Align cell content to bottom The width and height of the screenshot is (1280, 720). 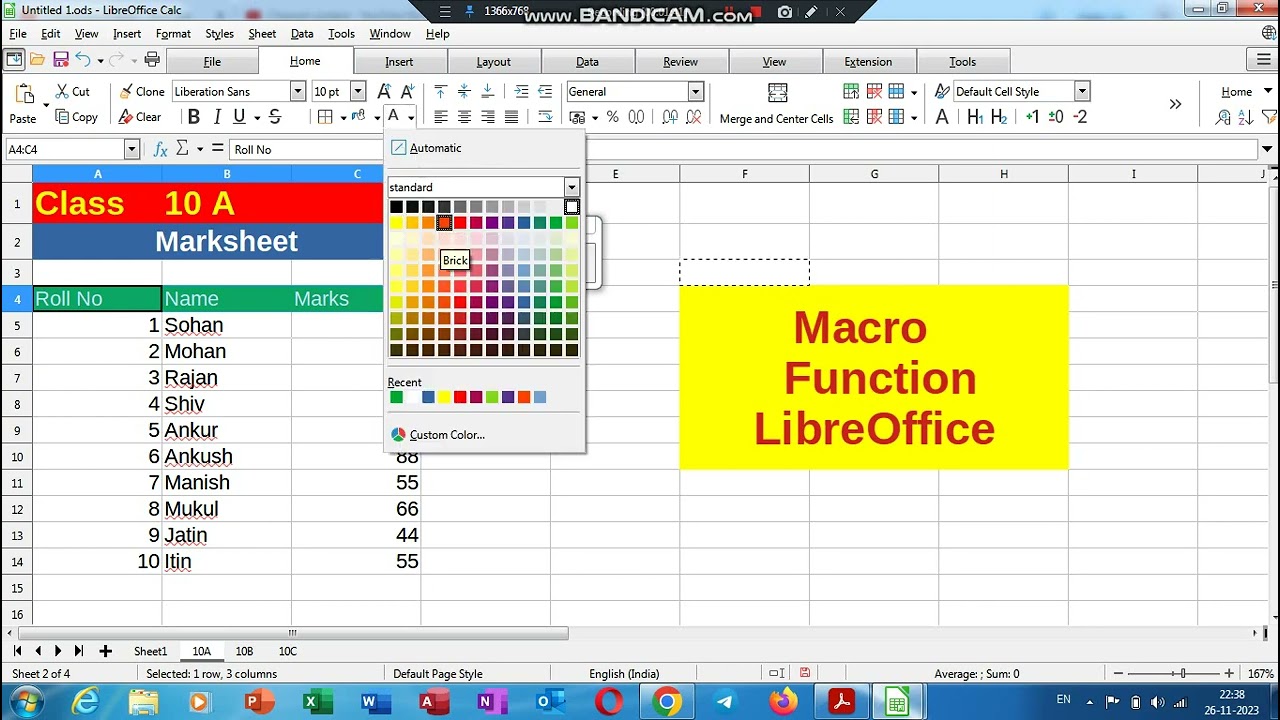pyautogui.click(x=488, y=91)
